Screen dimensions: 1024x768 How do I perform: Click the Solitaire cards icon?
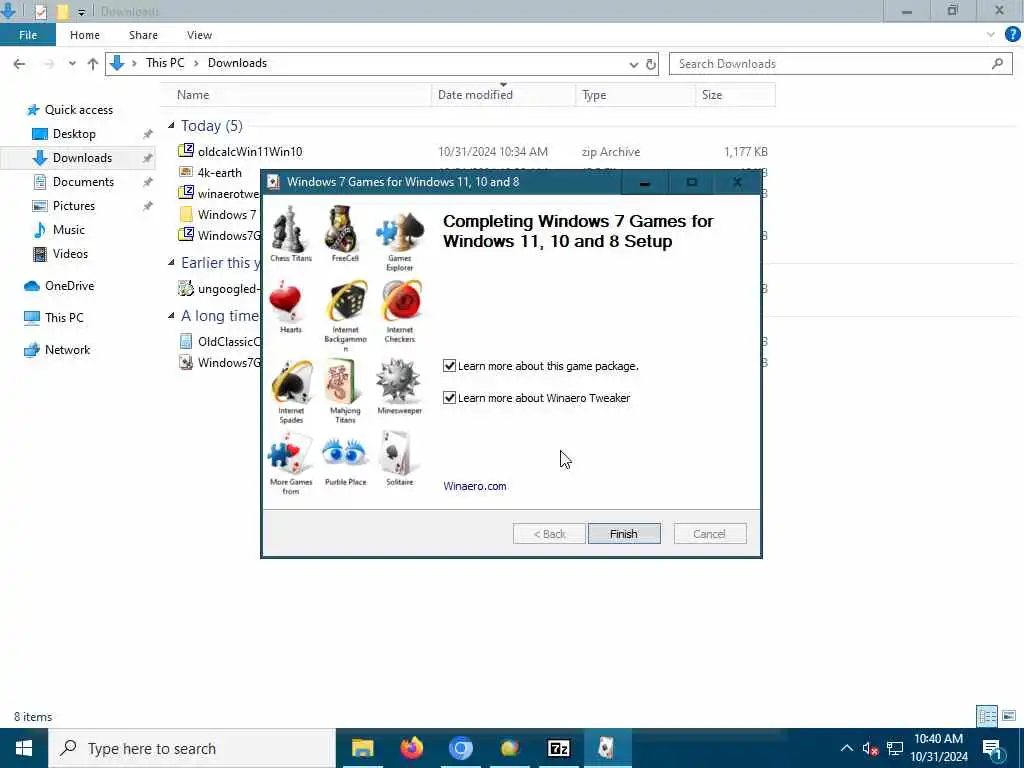(x=398, y=453)
